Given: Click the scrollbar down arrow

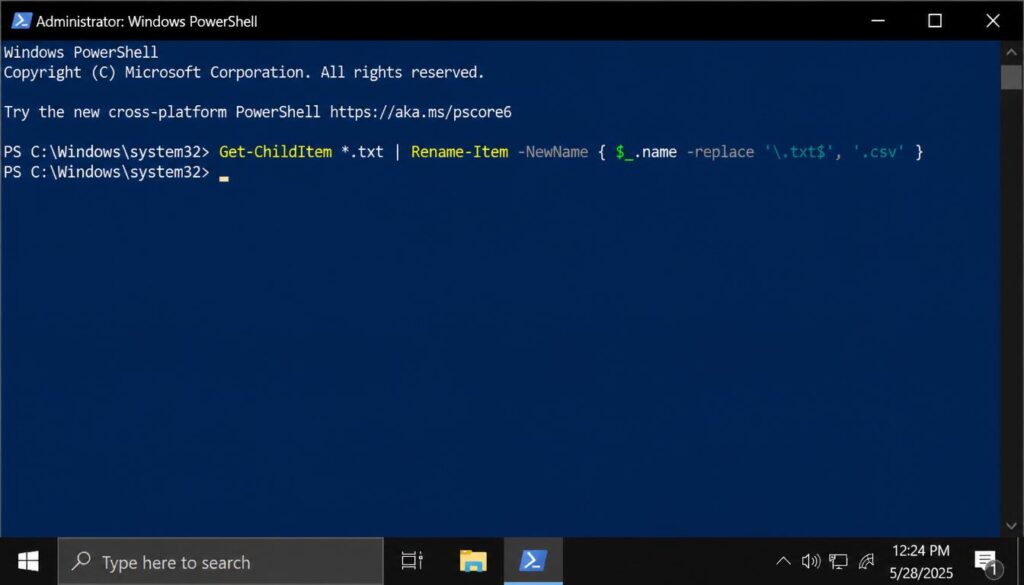Looking at the screenshot, I should point(1010,526).
